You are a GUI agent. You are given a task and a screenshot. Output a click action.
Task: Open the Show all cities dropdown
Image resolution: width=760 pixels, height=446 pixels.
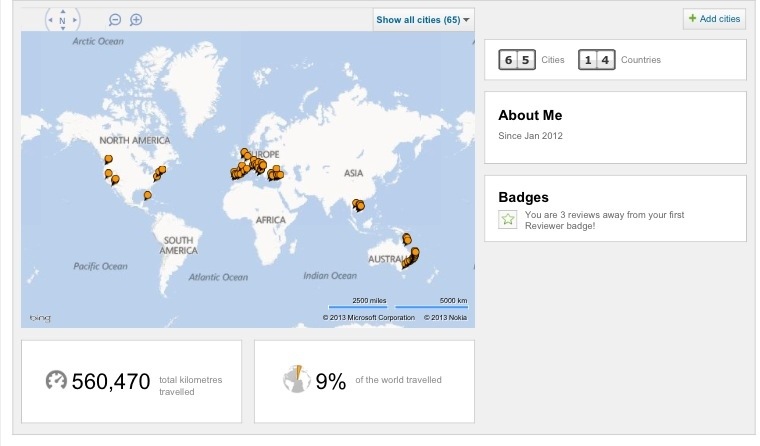pos(423,20)
